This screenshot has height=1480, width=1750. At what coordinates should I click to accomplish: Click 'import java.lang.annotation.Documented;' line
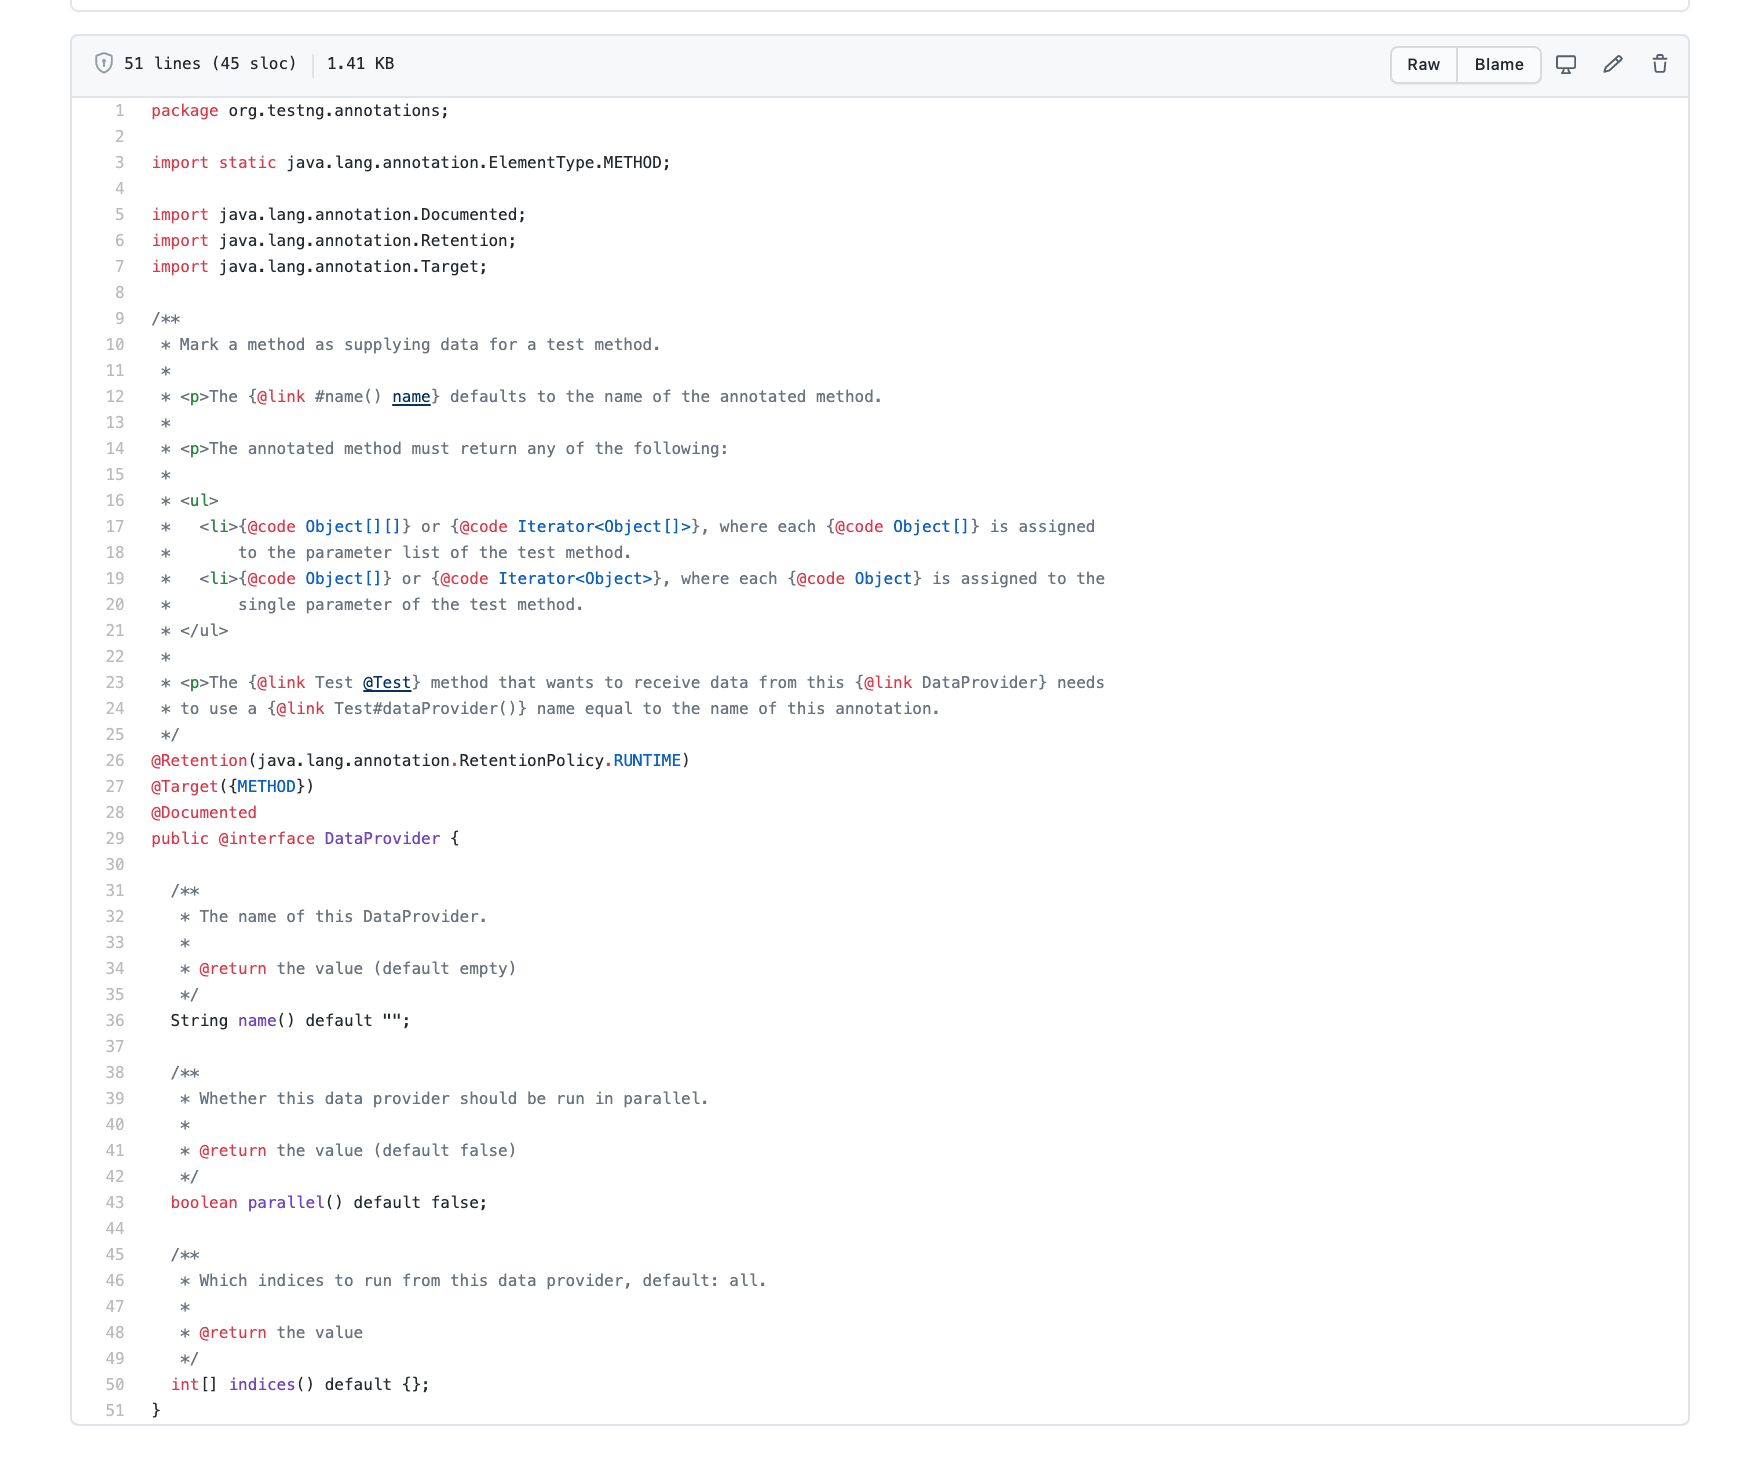point(339,215)
